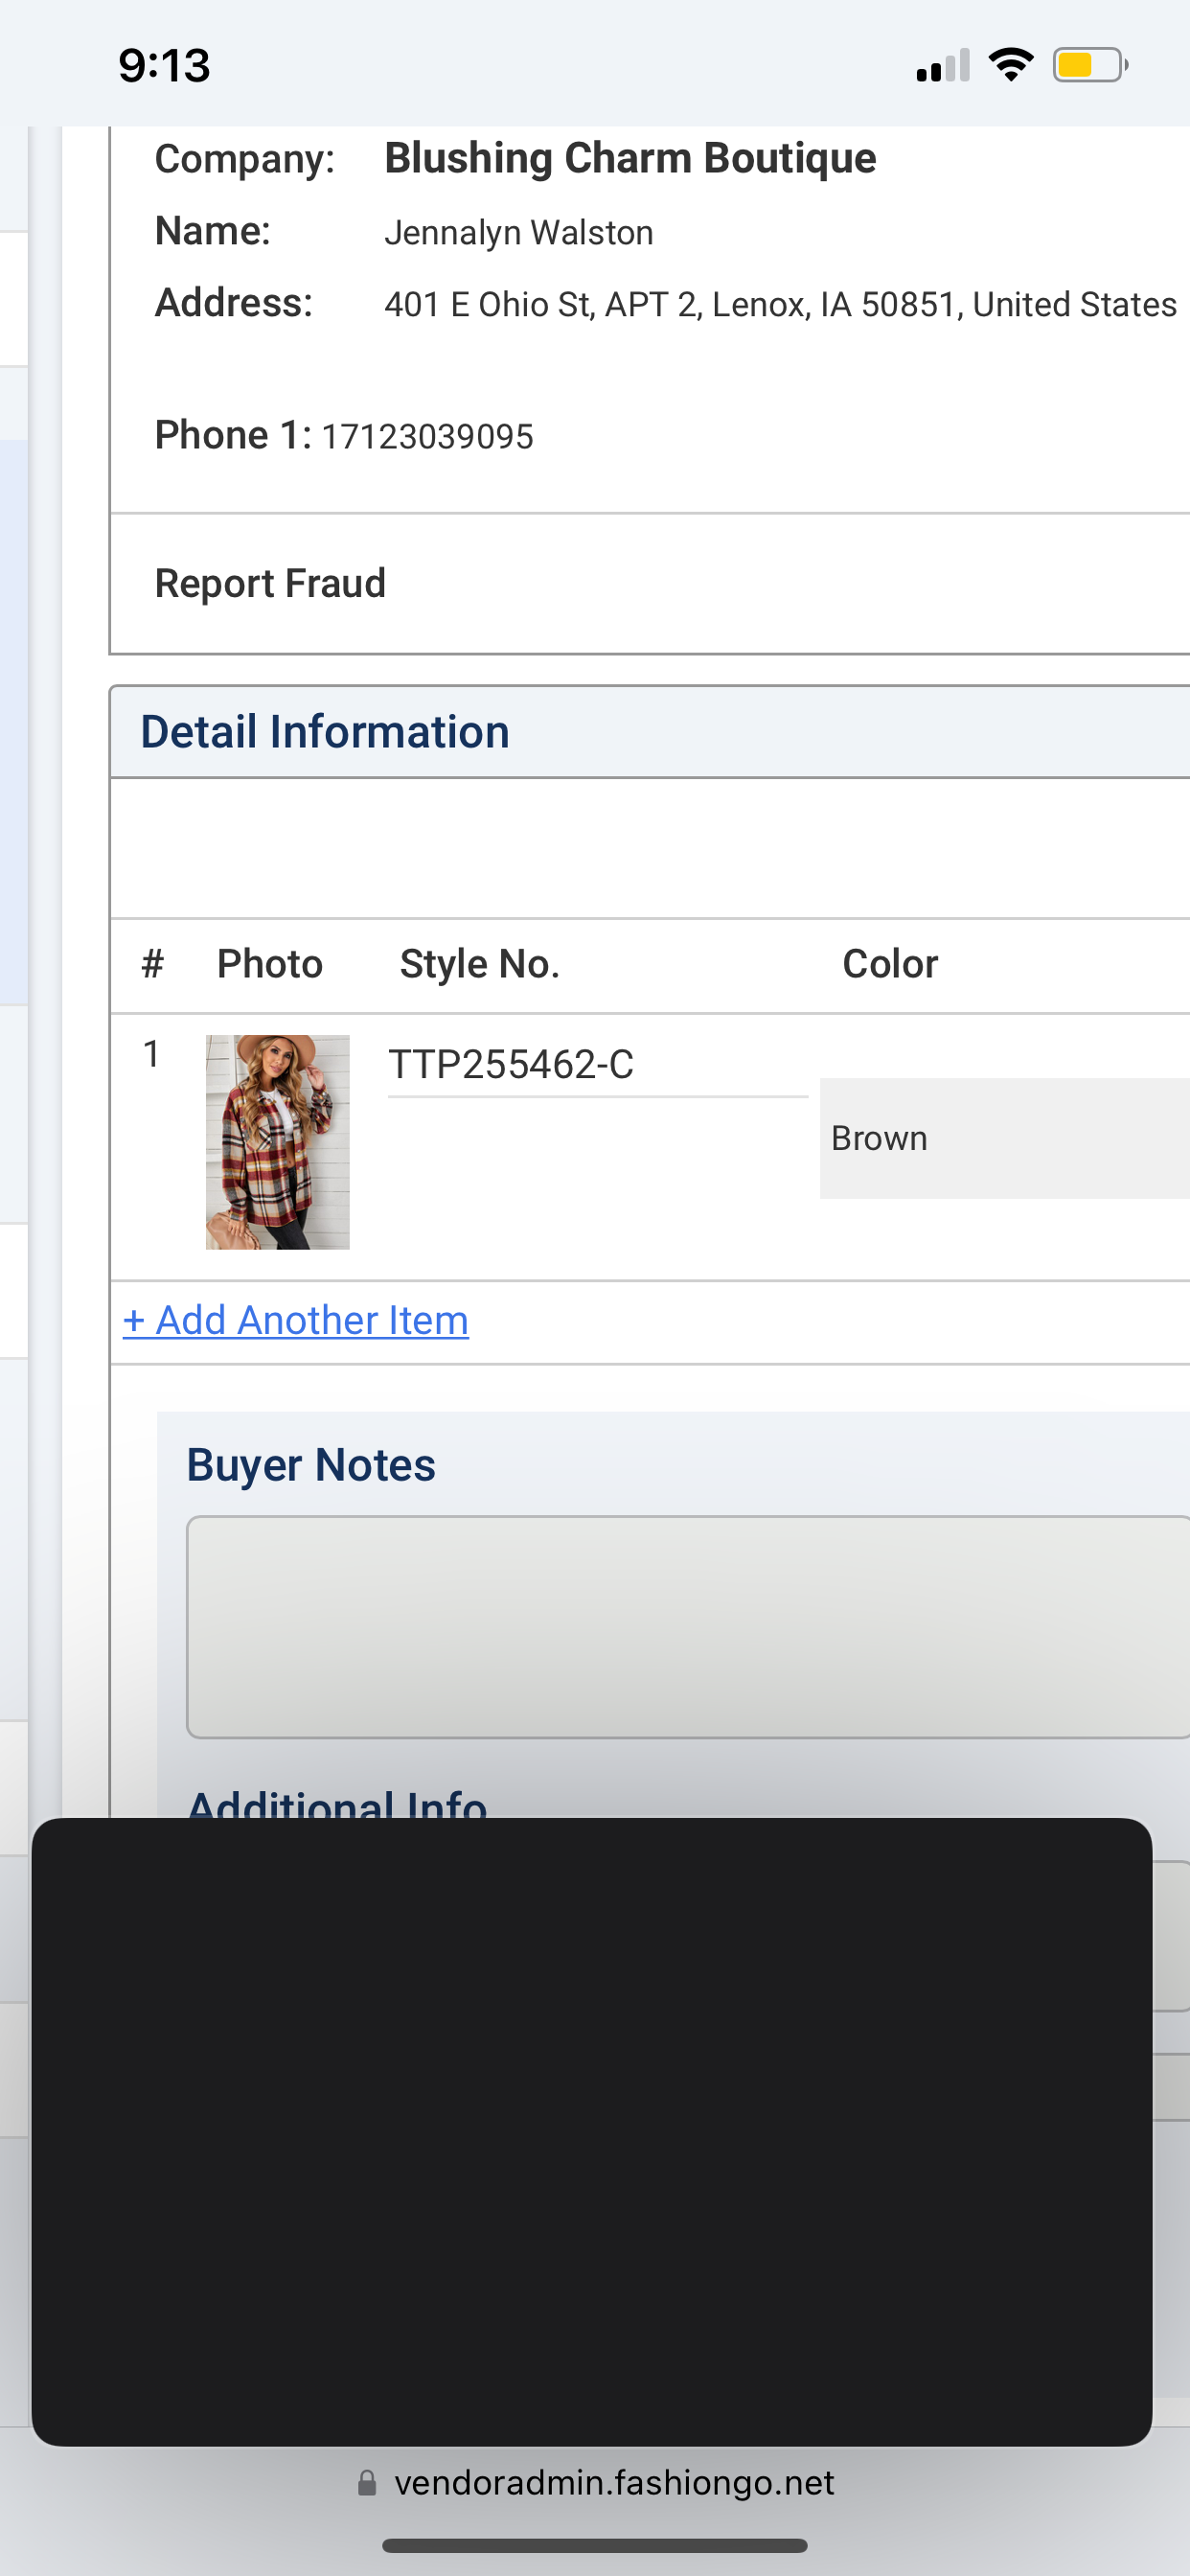Screen dimensions: 1190x2576
Task: Tap the vendoradmin.fashiongo.net address bar
Action: pyautogui.click(x=612, y=2483)
